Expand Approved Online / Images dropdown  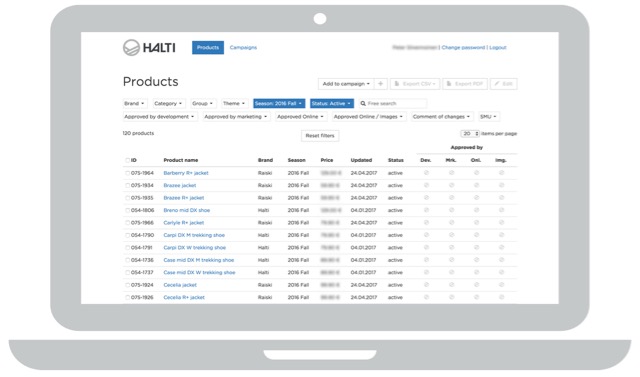pos(369,117)
